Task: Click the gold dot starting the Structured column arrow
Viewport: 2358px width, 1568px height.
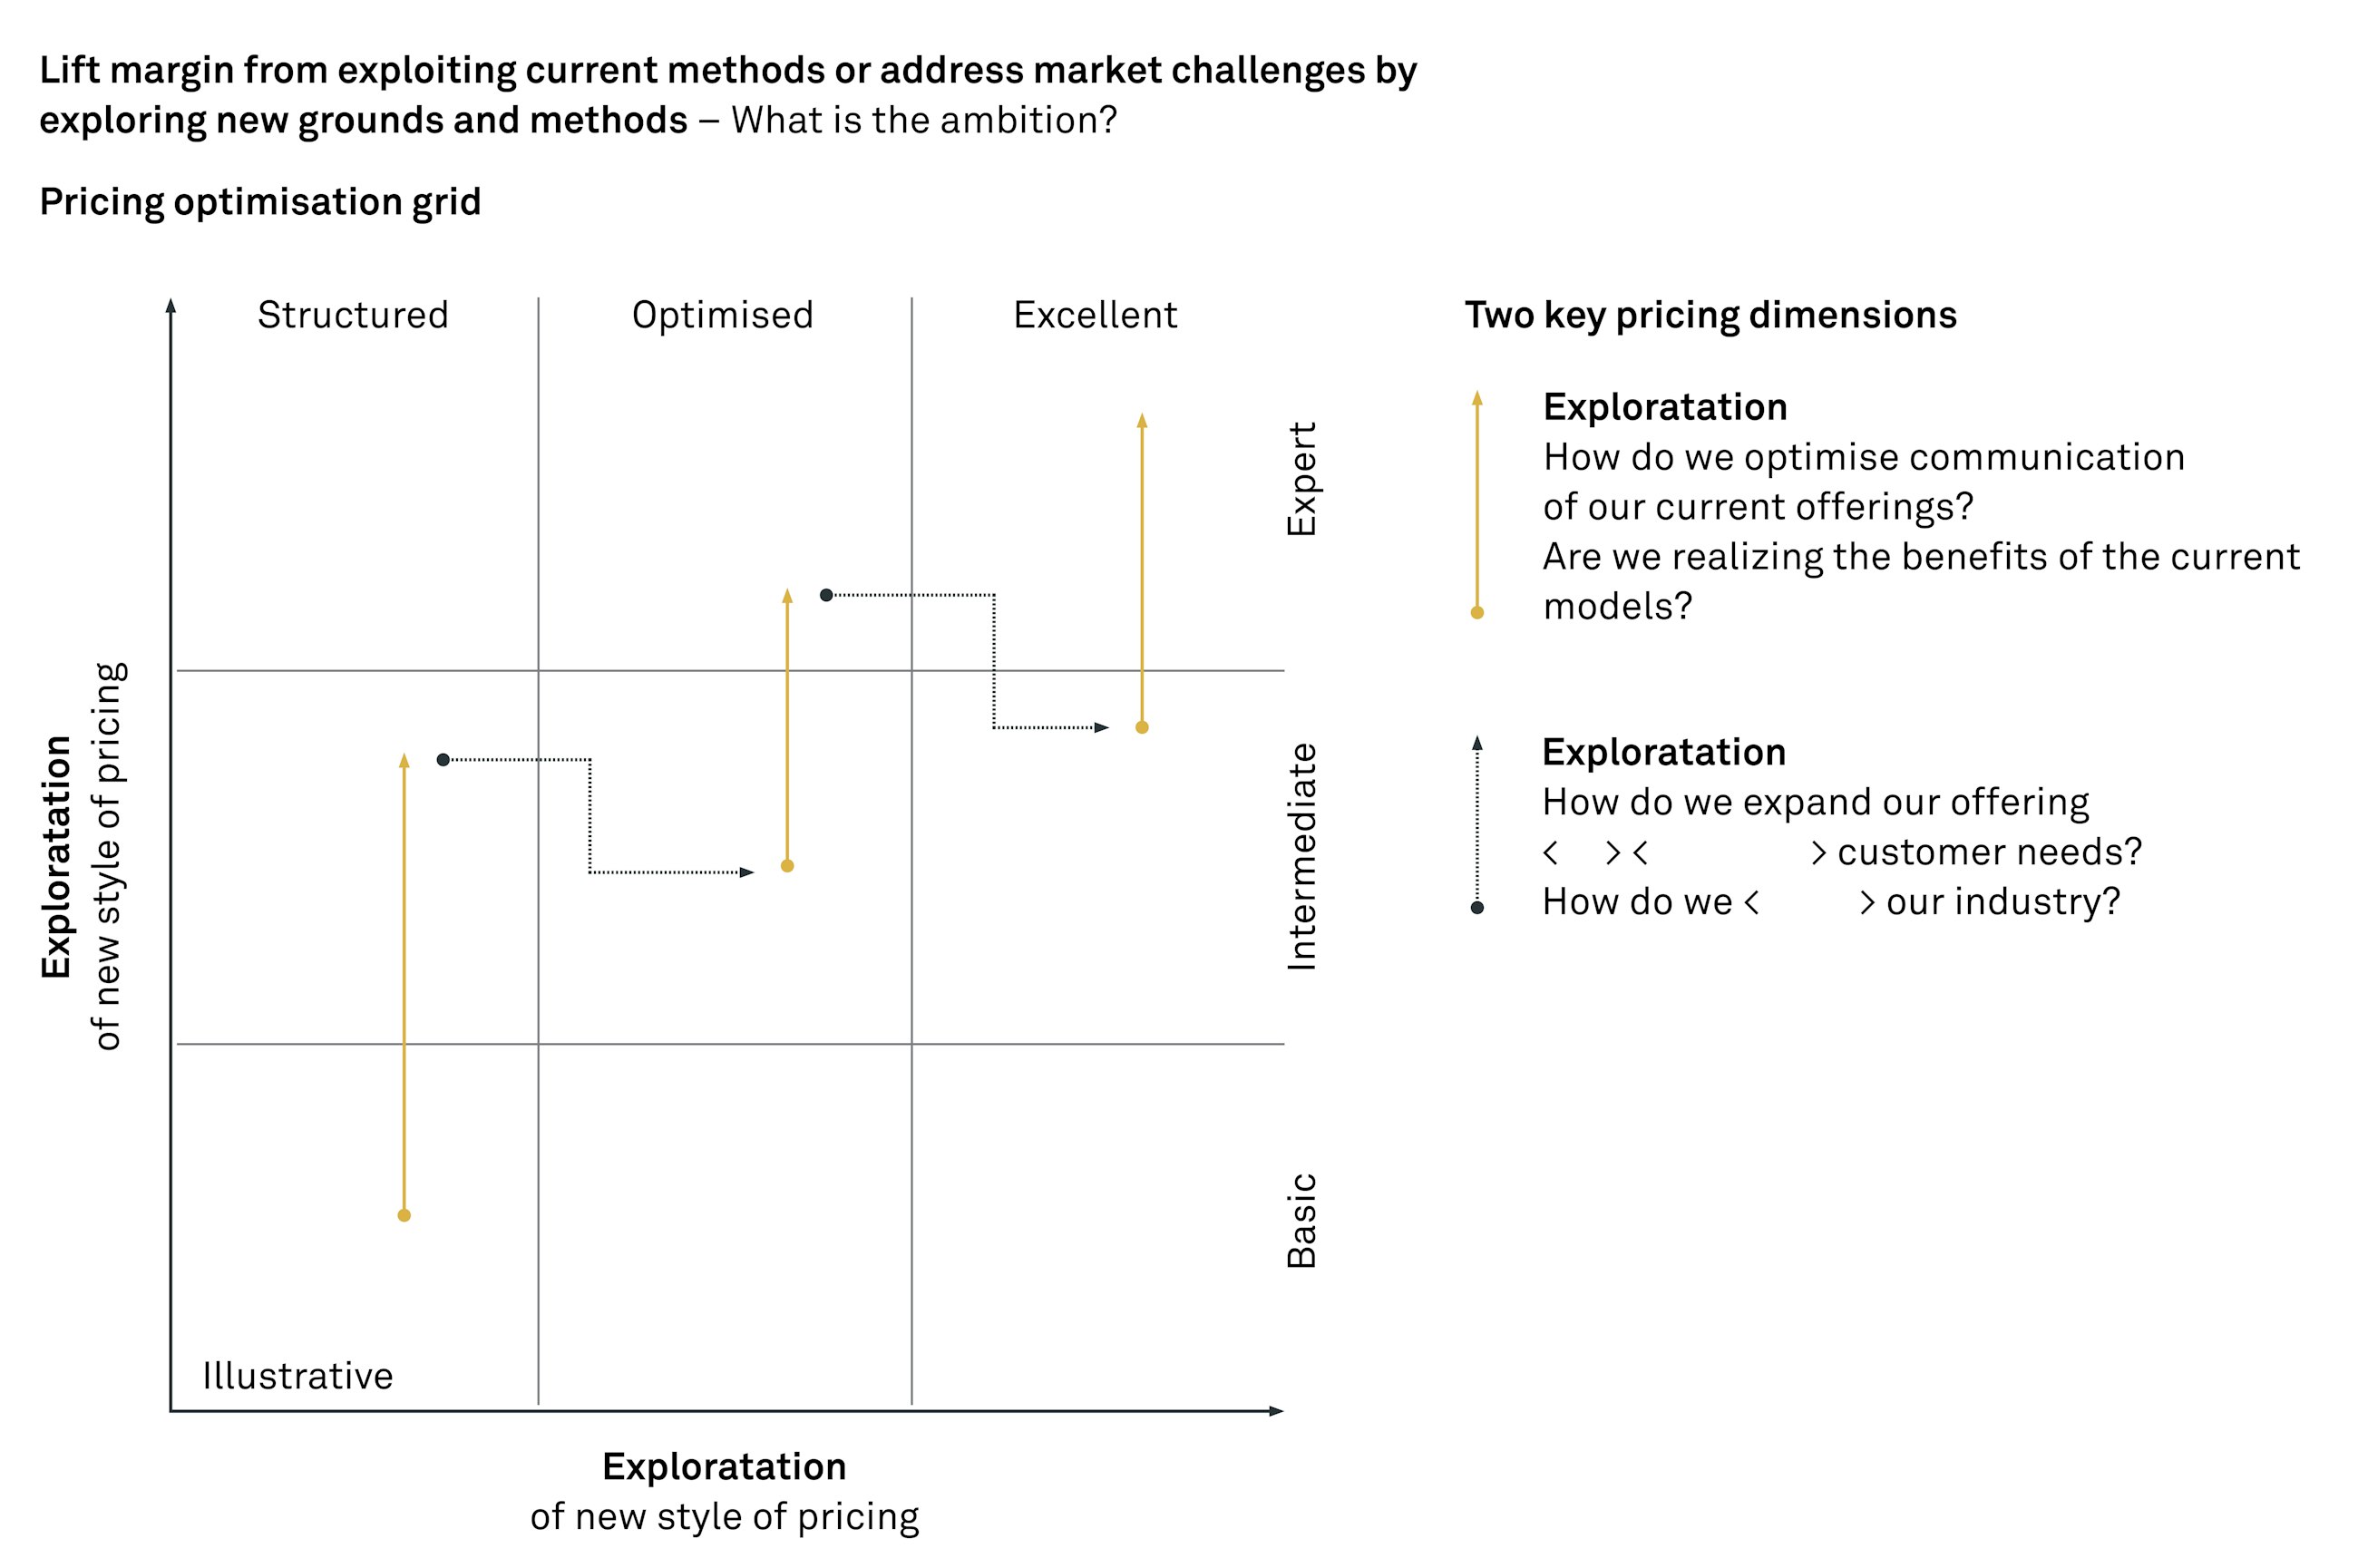Action: coord(404,1215)
